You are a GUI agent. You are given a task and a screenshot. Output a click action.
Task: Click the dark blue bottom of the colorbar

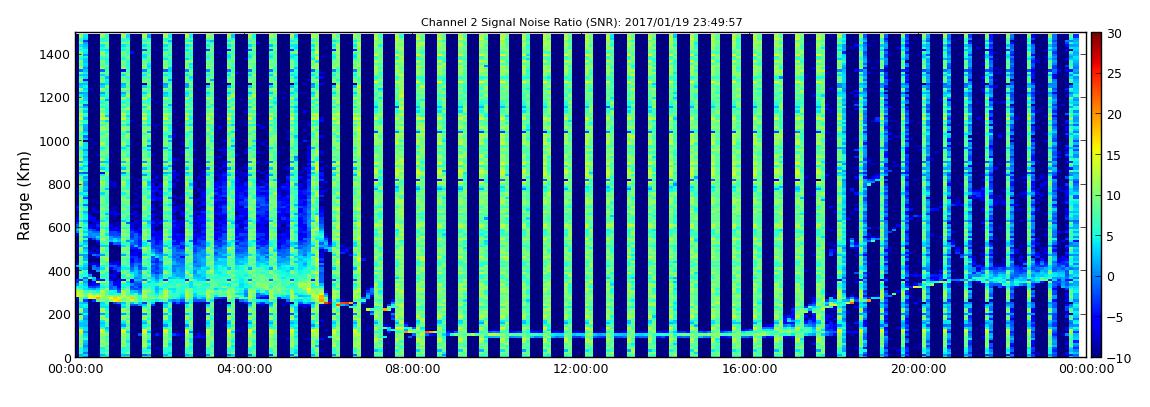1096,351
